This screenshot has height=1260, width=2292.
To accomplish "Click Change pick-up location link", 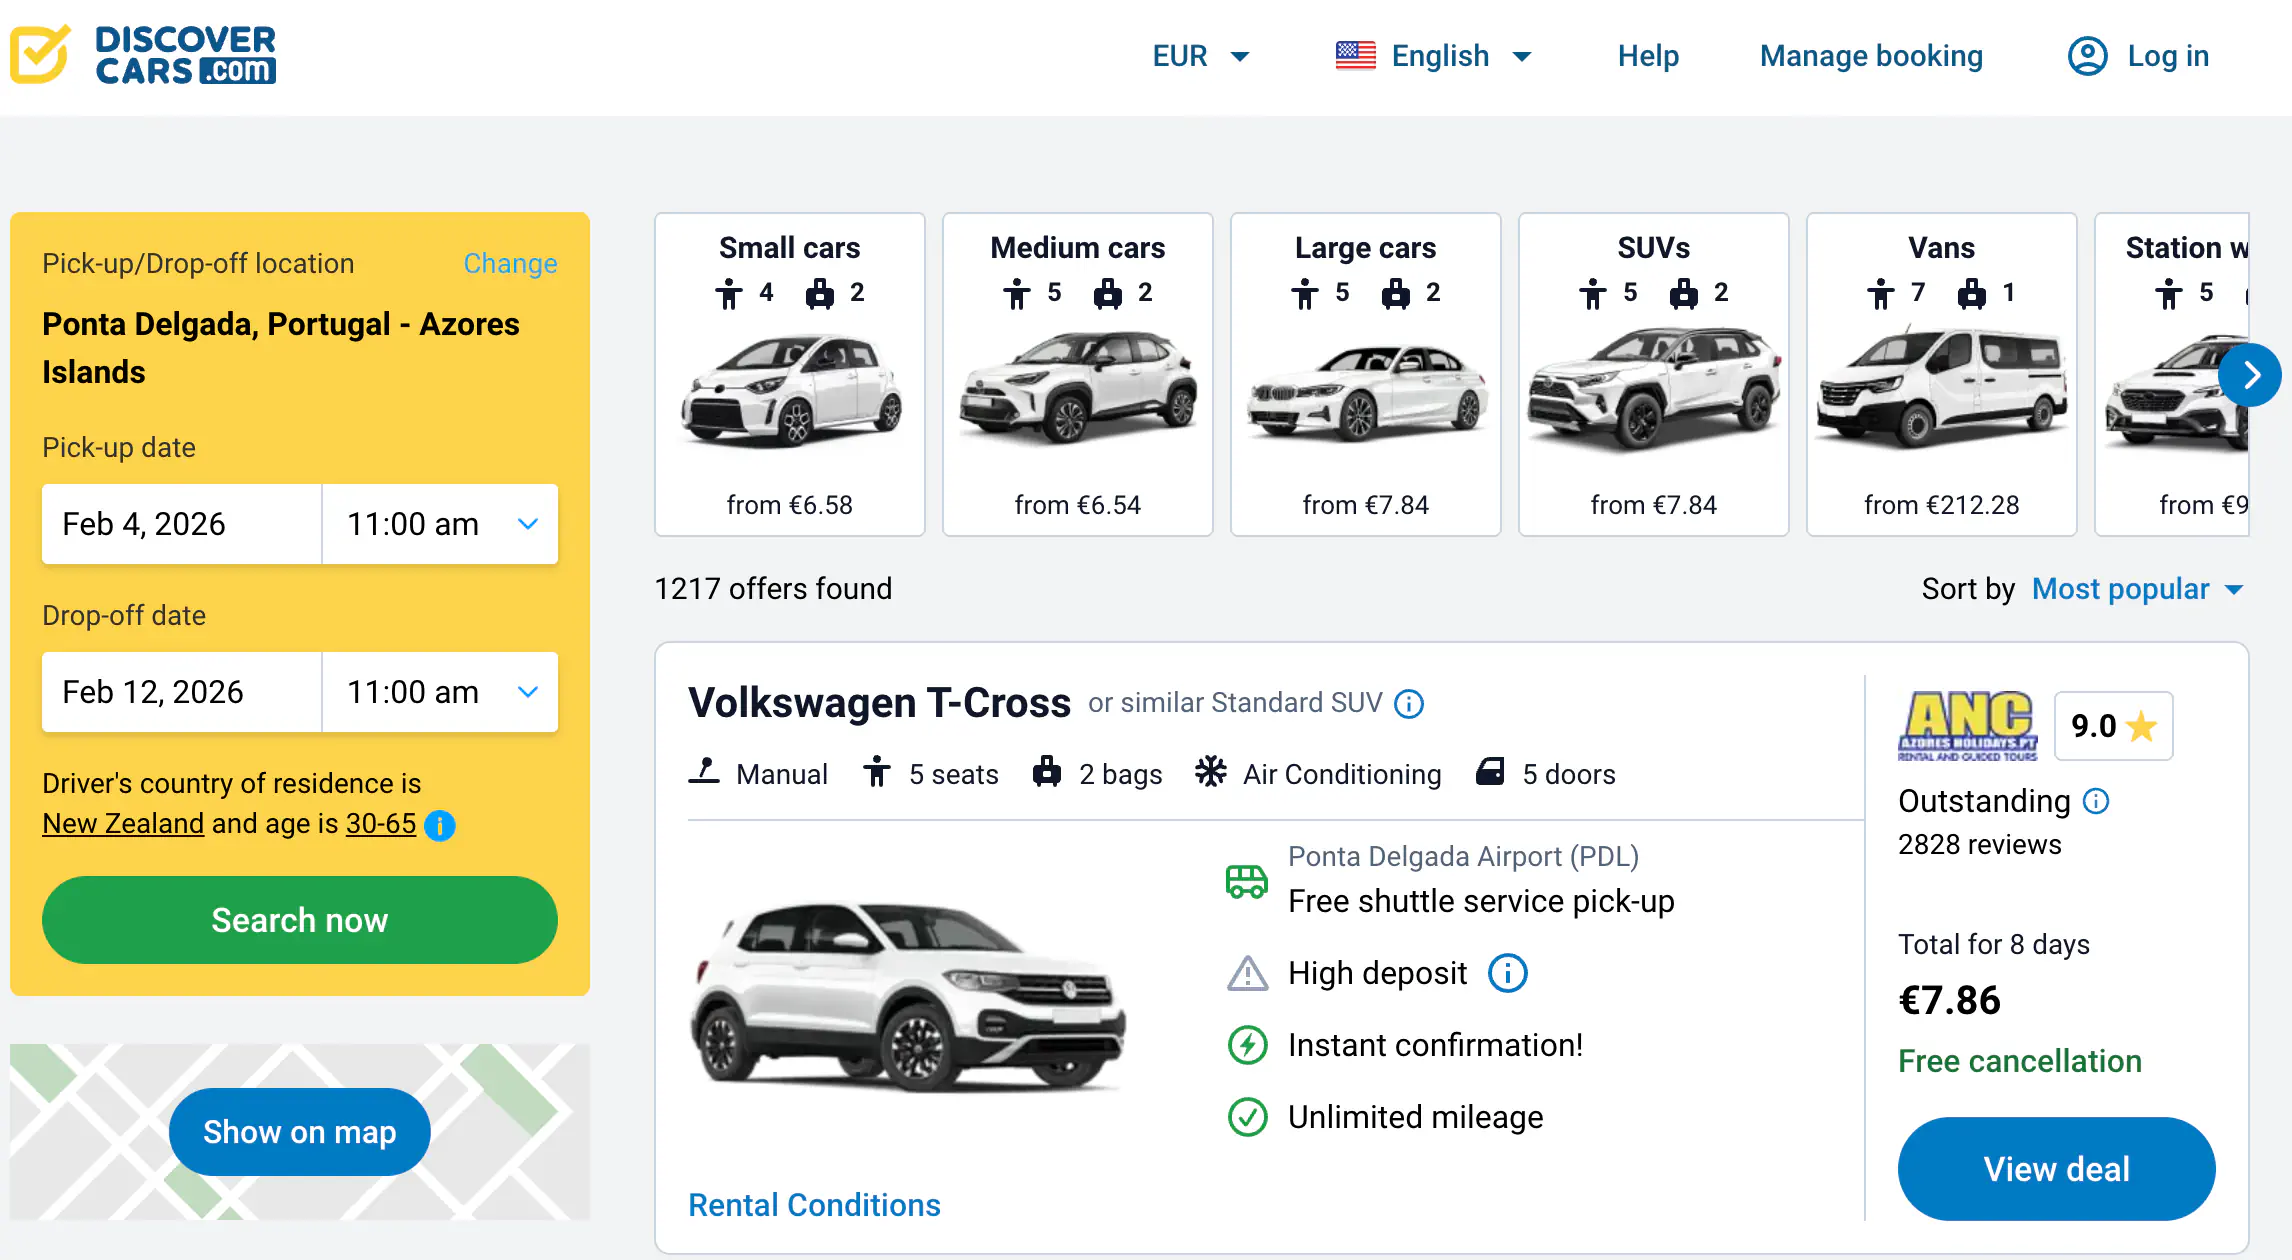I will 510,263.
